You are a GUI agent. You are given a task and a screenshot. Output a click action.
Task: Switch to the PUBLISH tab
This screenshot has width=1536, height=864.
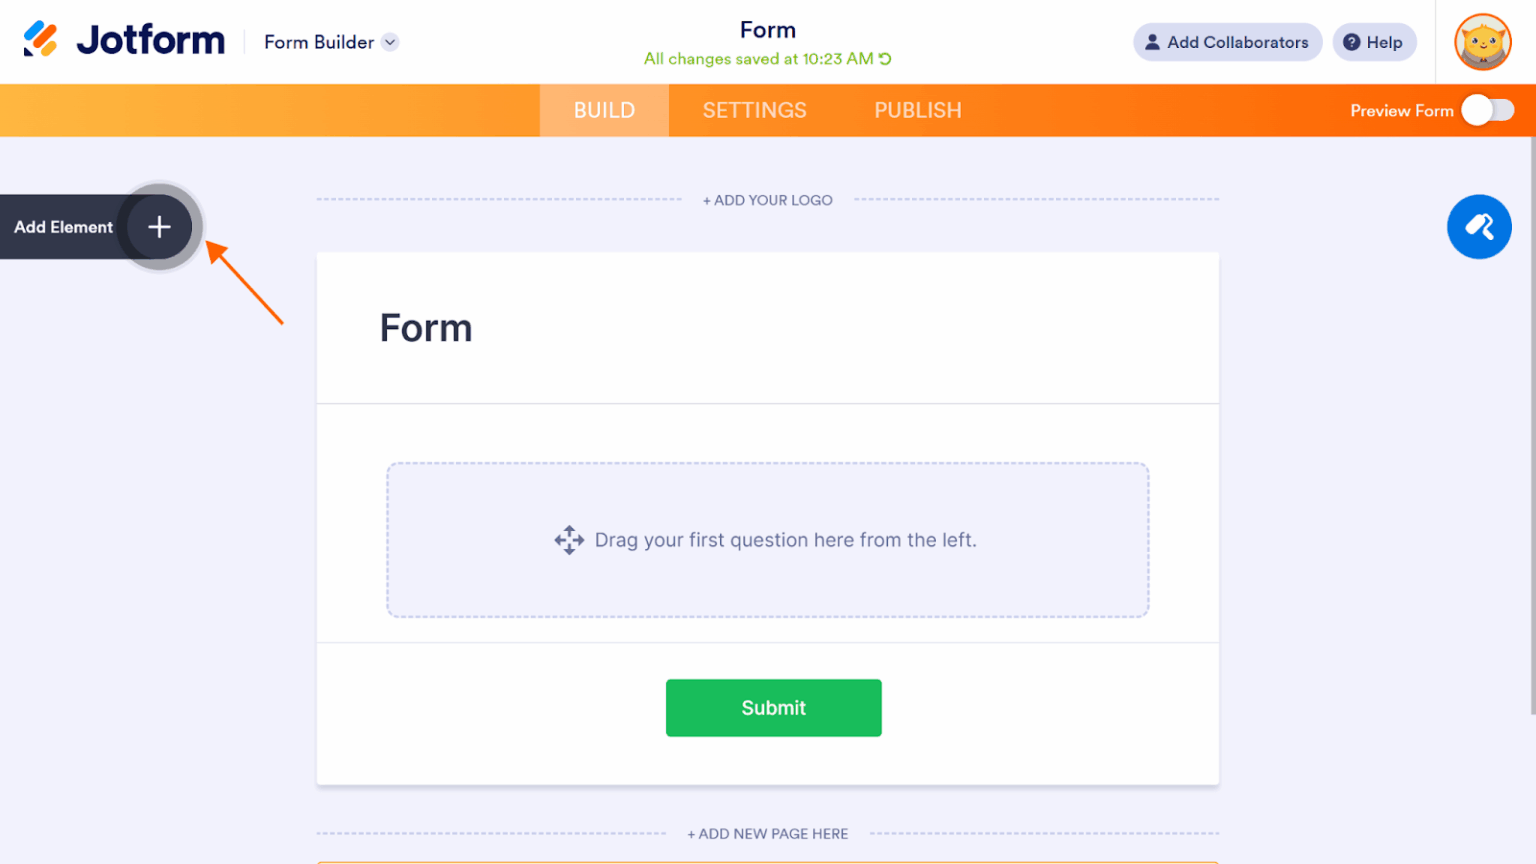pos(917,110)
